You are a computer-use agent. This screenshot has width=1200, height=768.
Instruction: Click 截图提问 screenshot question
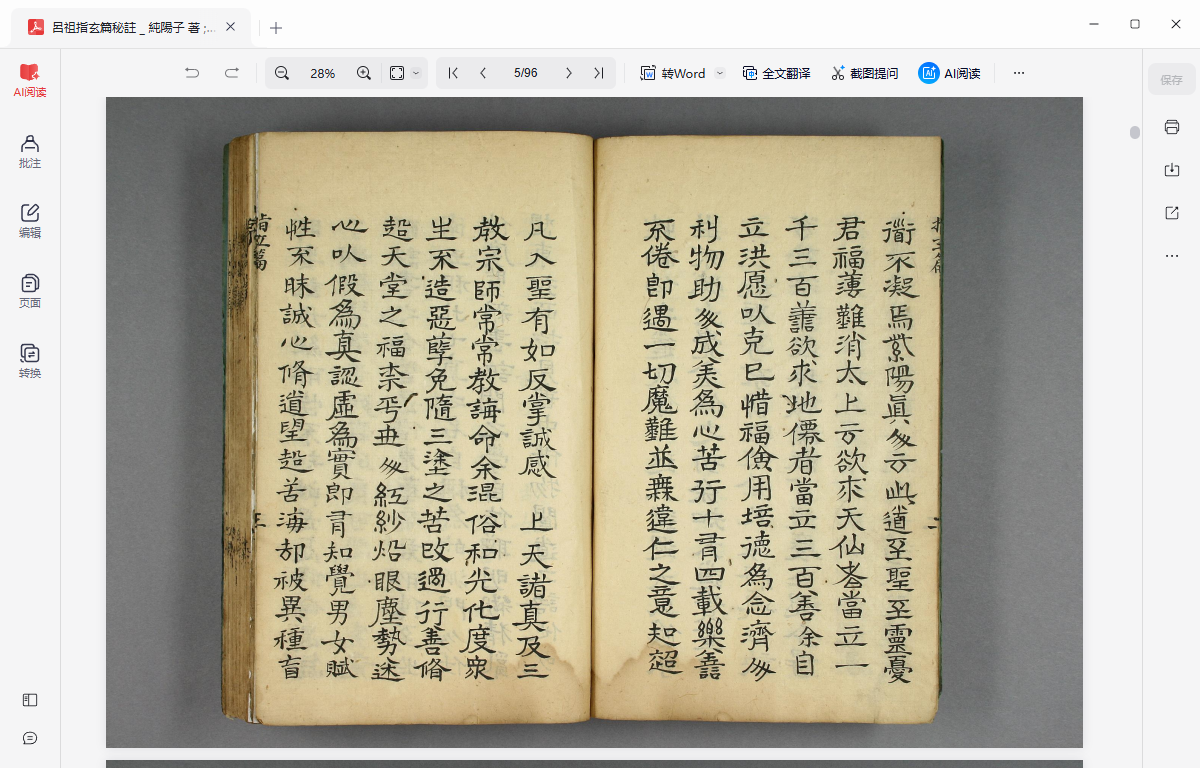click(x=864, y=73)
